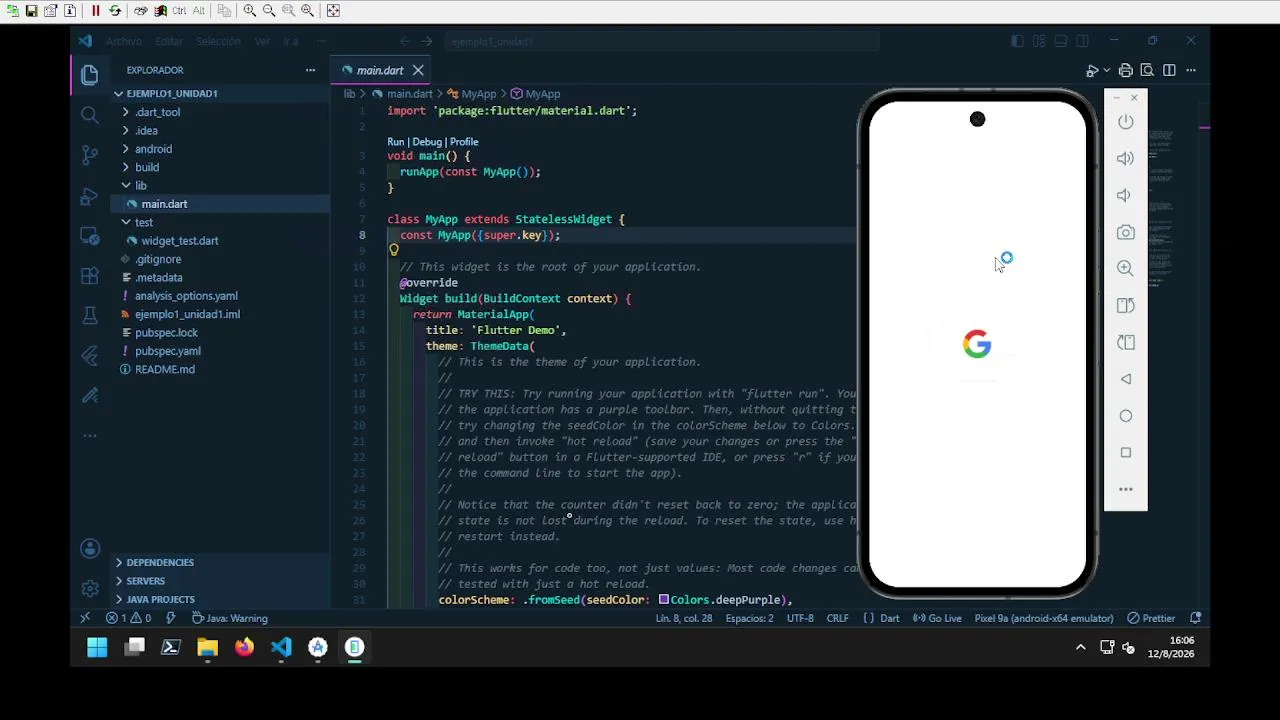Click the Debug CodeLens link above main()
Image resolution: width=1280 pixels, height=720 pixels.
[x=427, y=142]
